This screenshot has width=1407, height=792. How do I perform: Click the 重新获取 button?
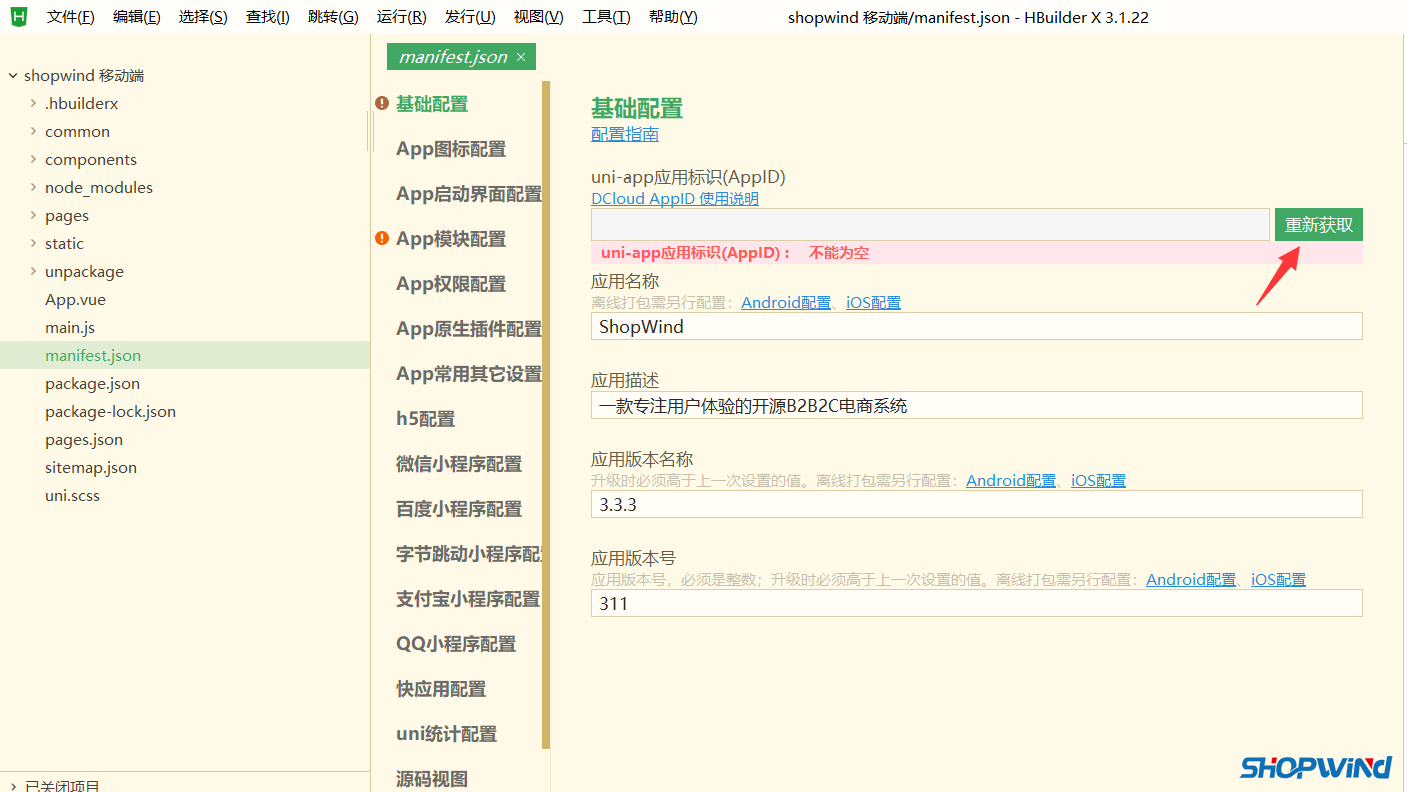coord(1318,225)
